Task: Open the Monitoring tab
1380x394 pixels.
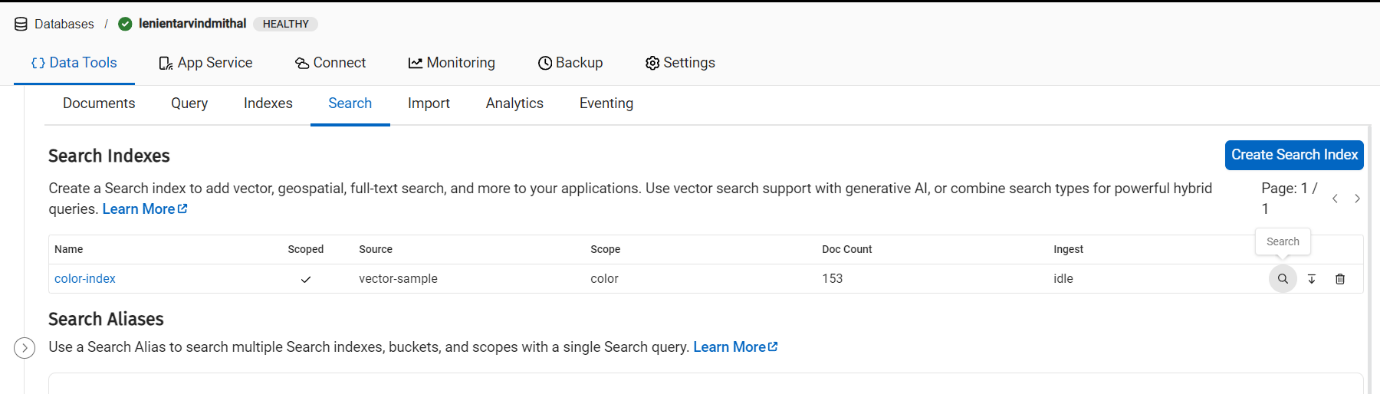Action: tap(451, 63)
